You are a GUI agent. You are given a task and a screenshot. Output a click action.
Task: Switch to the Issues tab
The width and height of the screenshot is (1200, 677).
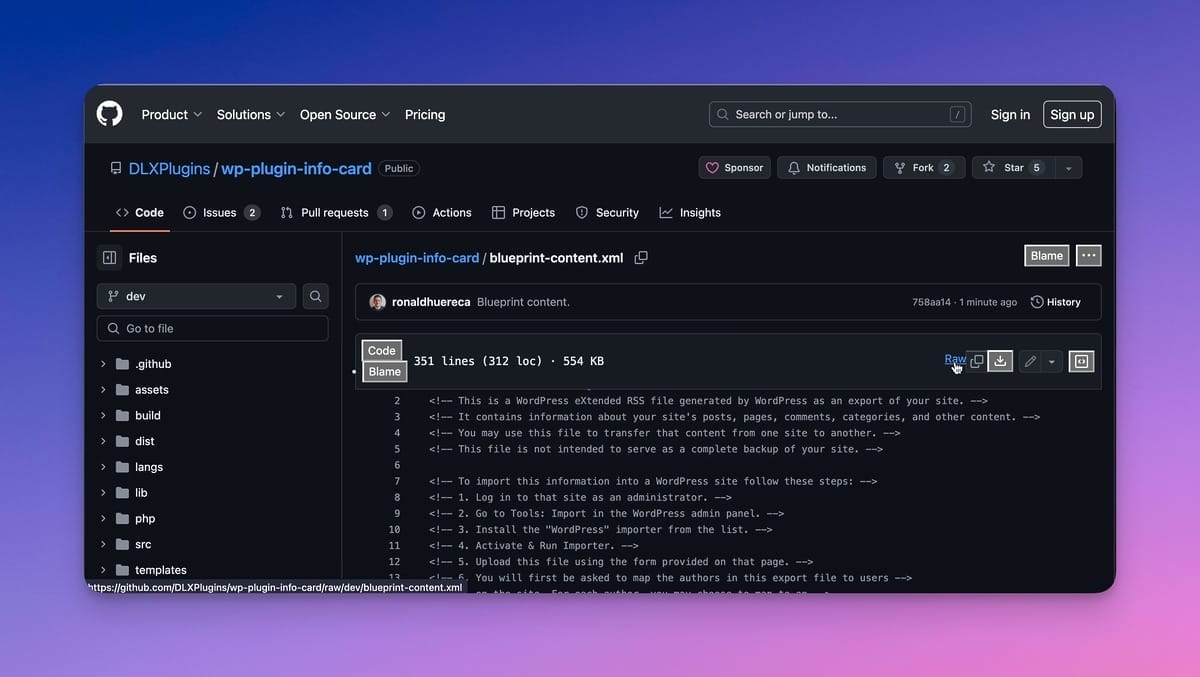click(221, 213)
